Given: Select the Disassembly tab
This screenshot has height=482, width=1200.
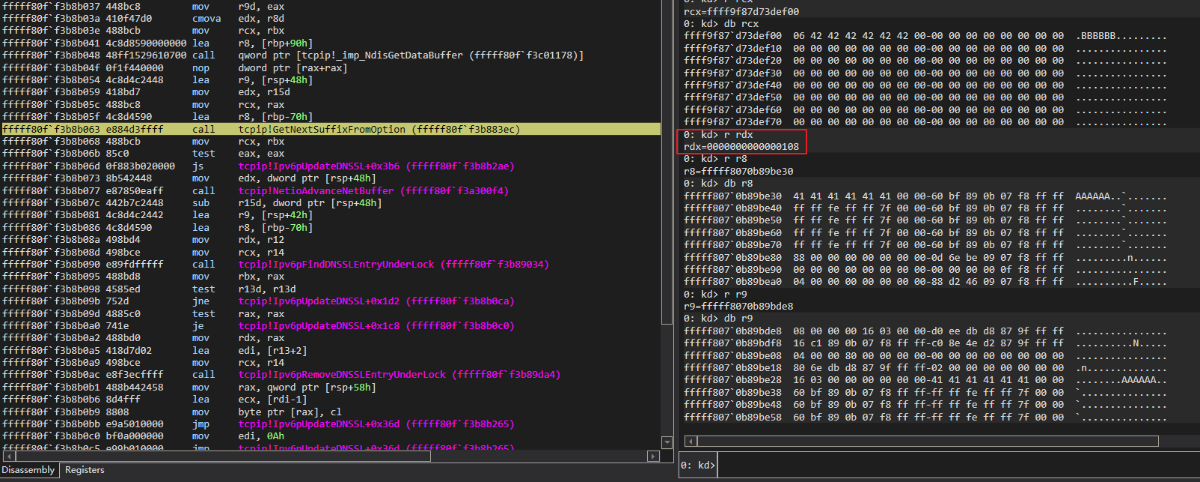Looking at the screenshot, I should coord(29,470).
